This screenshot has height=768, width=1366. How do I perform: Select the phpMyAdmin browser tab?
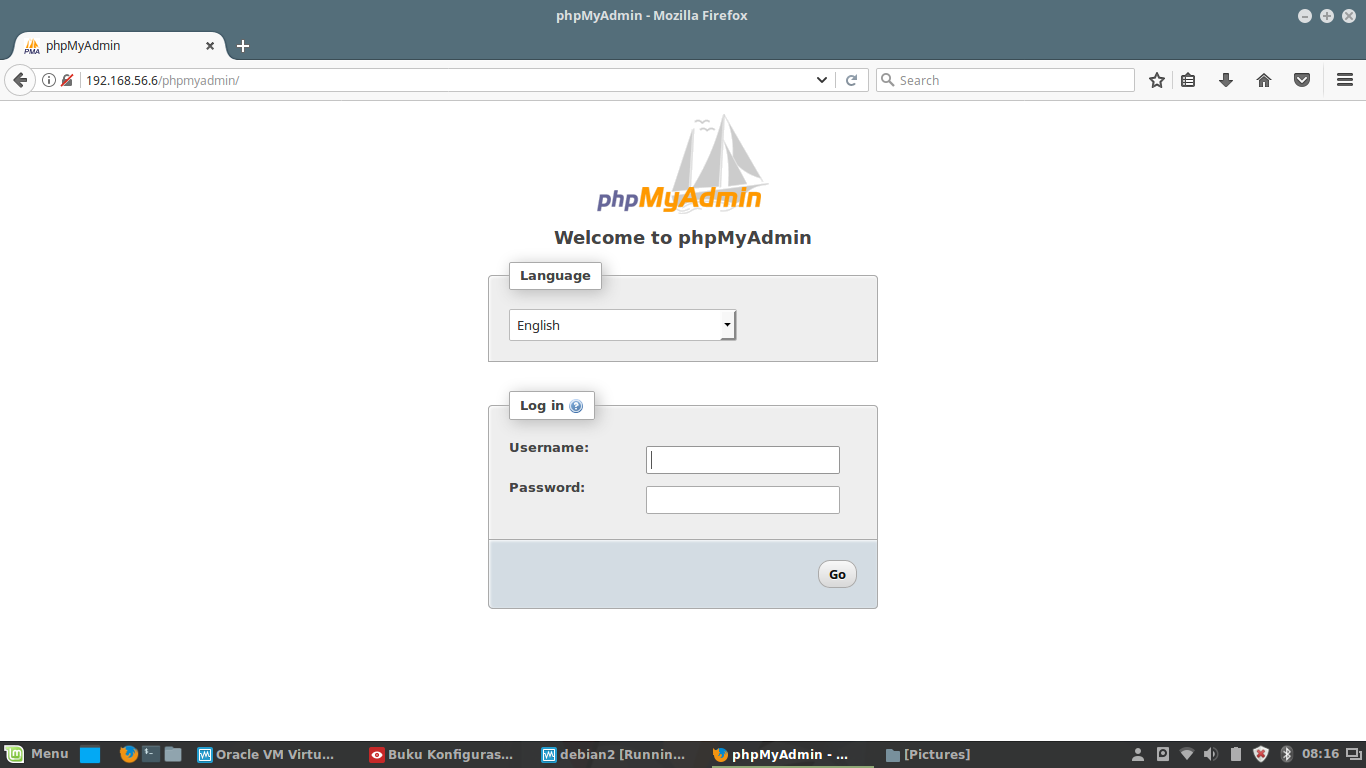coord(120,46)
